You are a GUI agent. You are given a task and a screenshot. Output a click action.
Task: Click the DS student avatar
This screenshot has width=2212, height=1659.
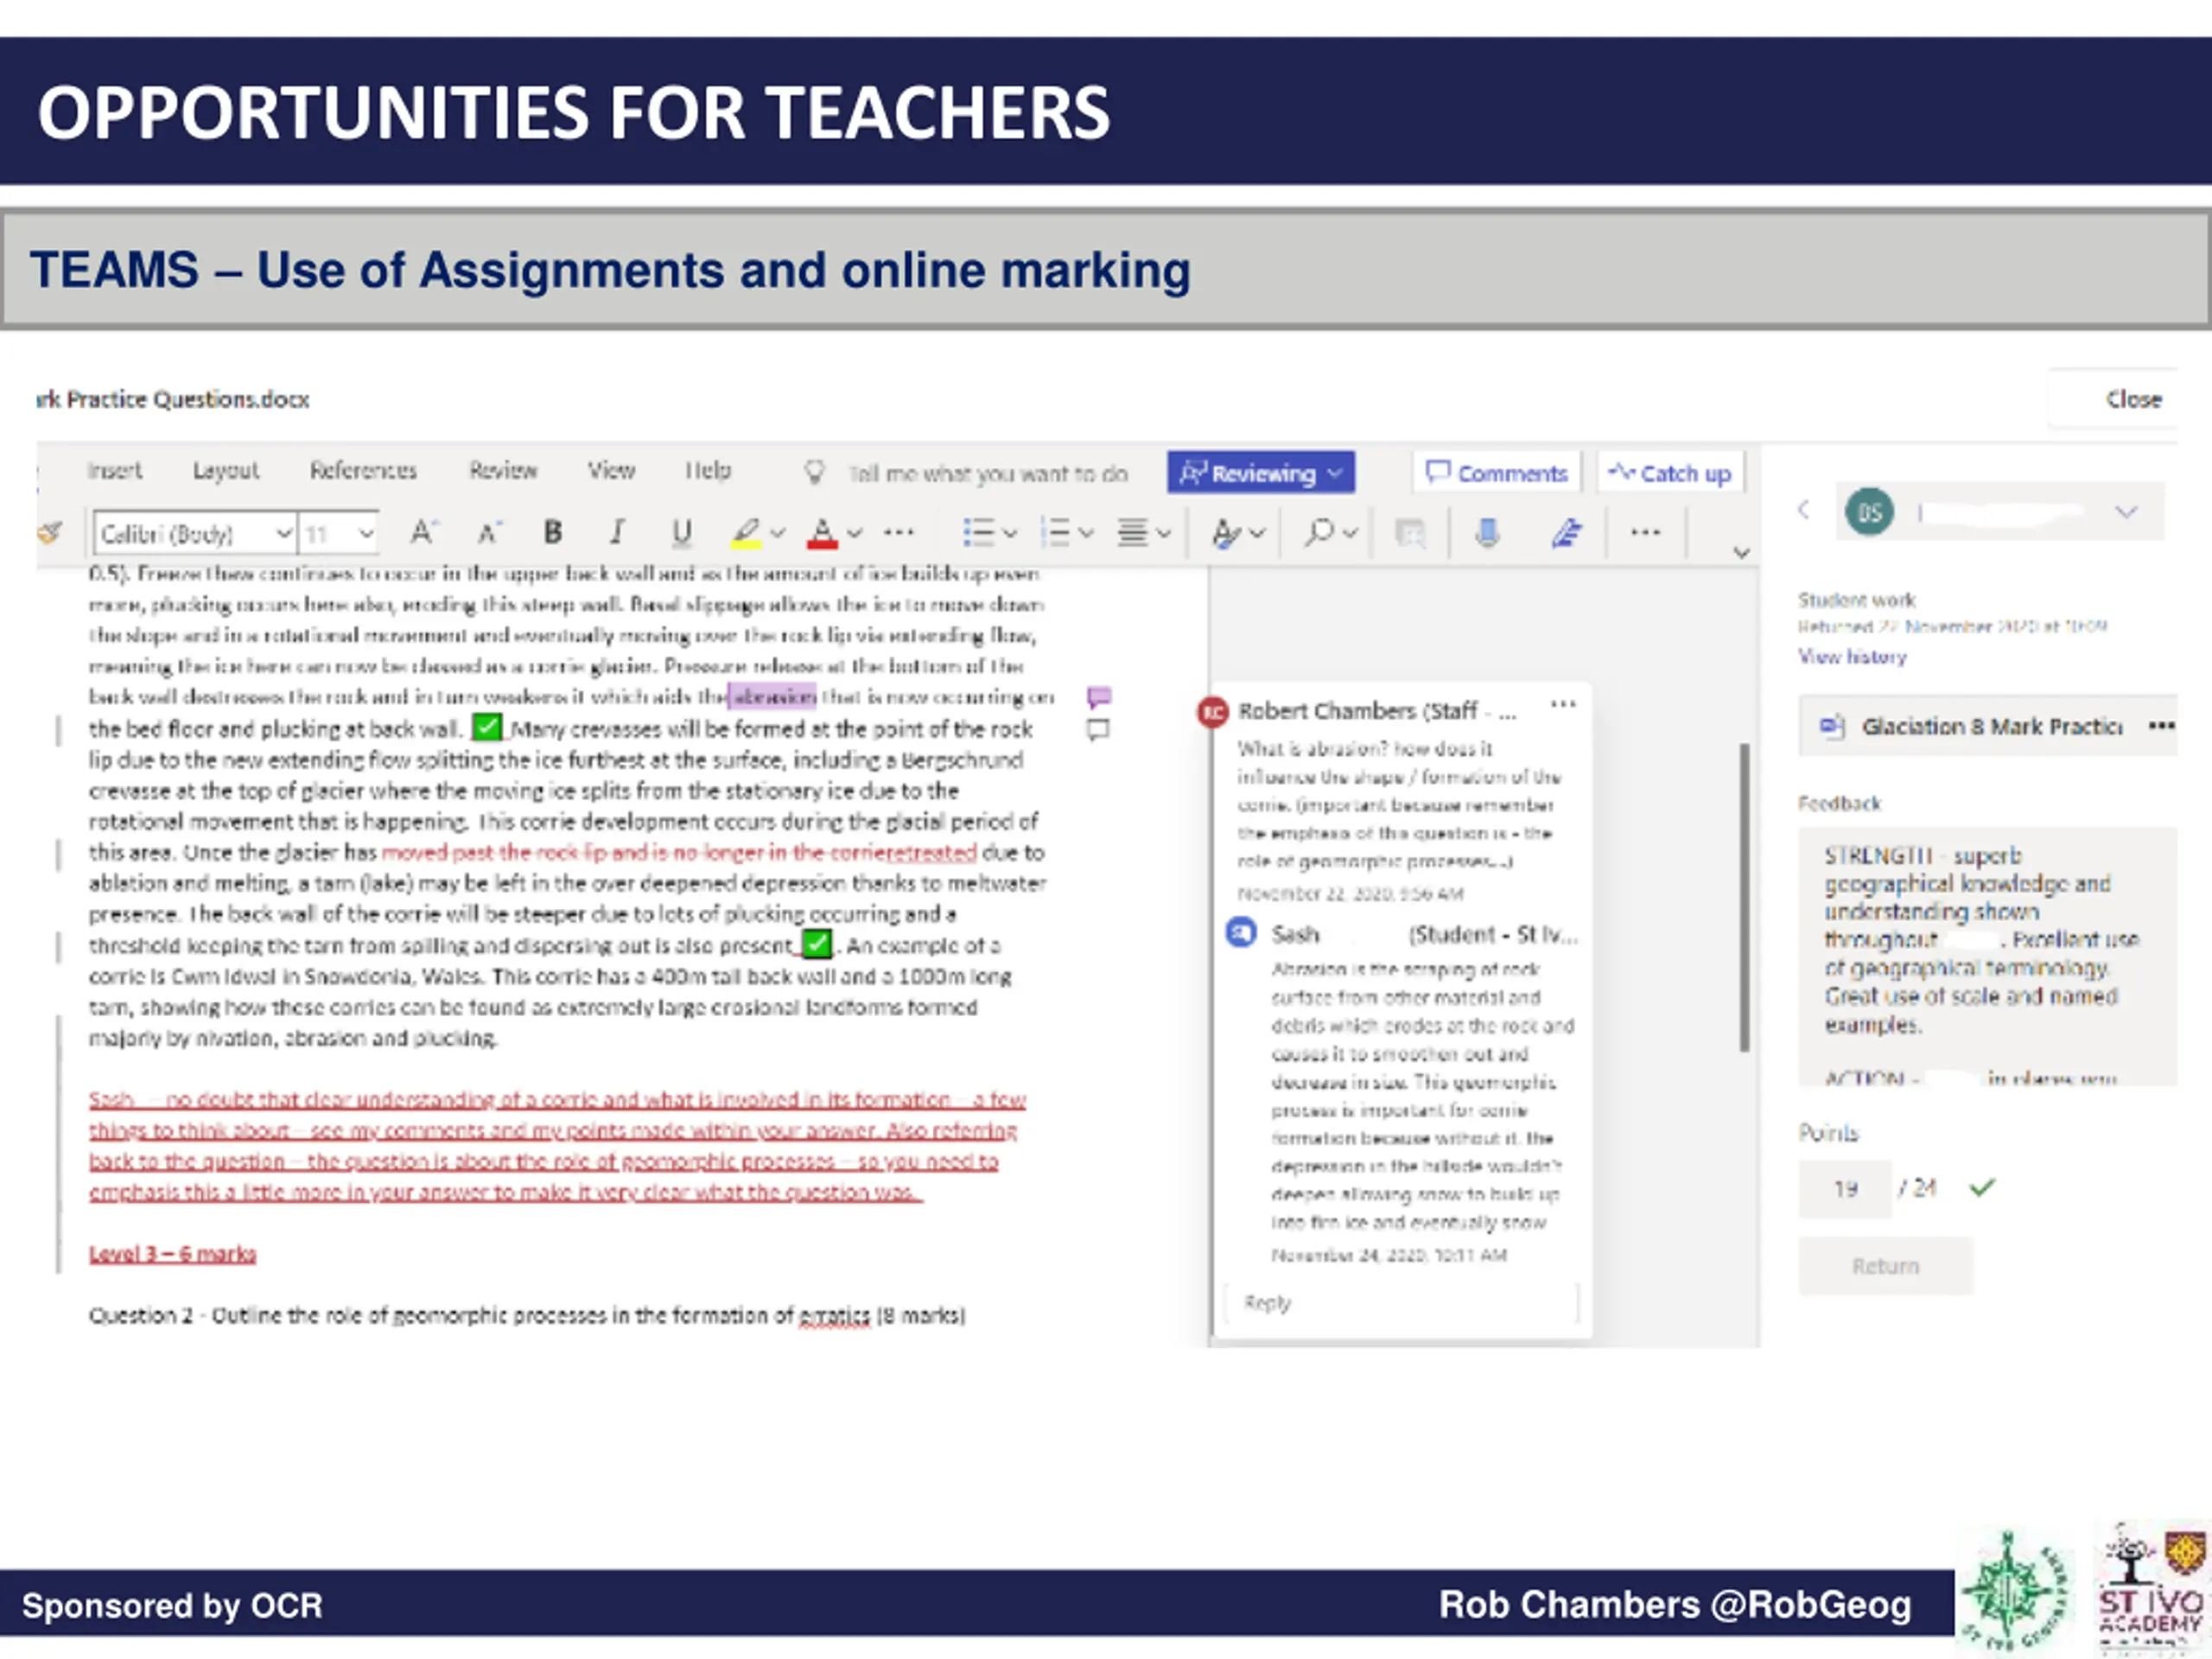1869,512
